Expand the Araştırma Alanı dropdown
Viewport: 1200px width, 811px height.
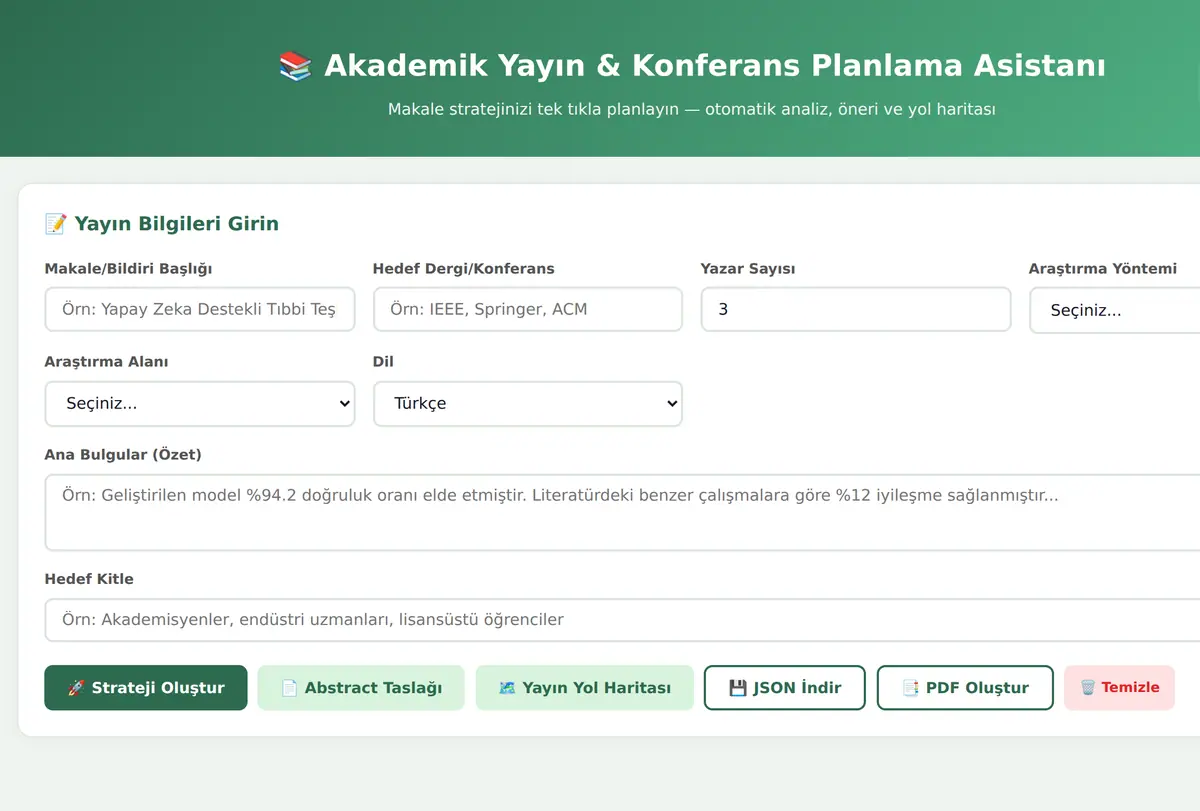[200, 404]
